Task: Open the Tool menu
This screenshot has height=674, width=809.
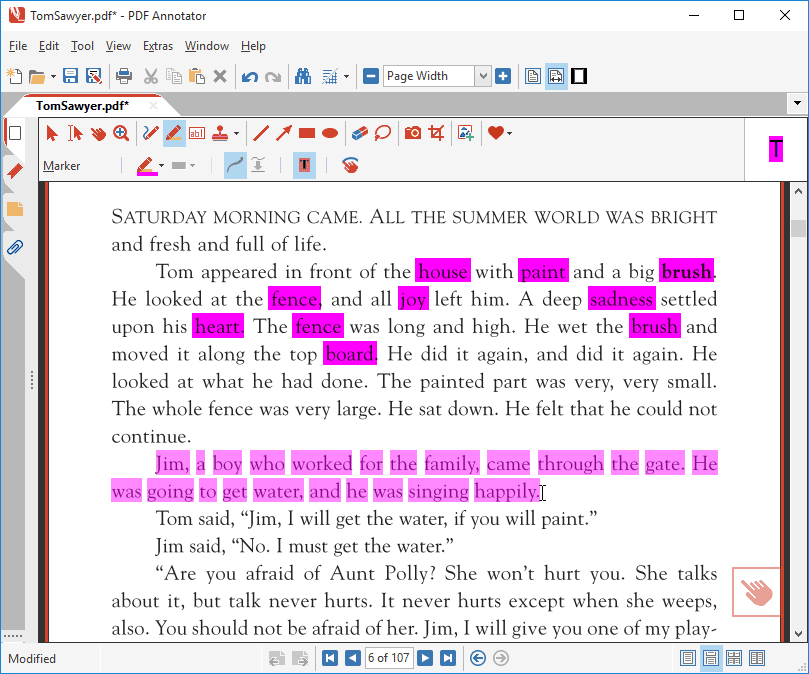Action: tap(82, 46)
